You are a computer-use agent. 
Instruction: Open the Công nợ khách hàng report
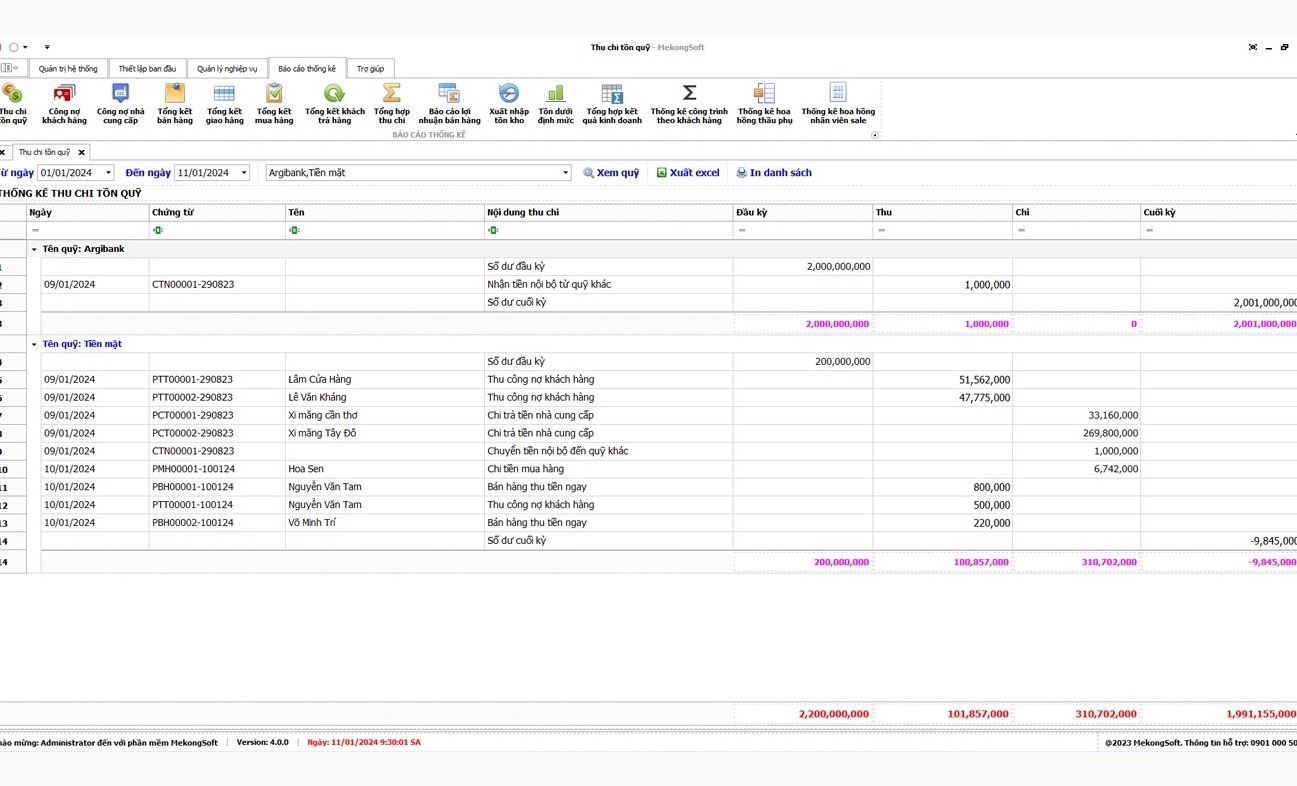click(64, 103)
